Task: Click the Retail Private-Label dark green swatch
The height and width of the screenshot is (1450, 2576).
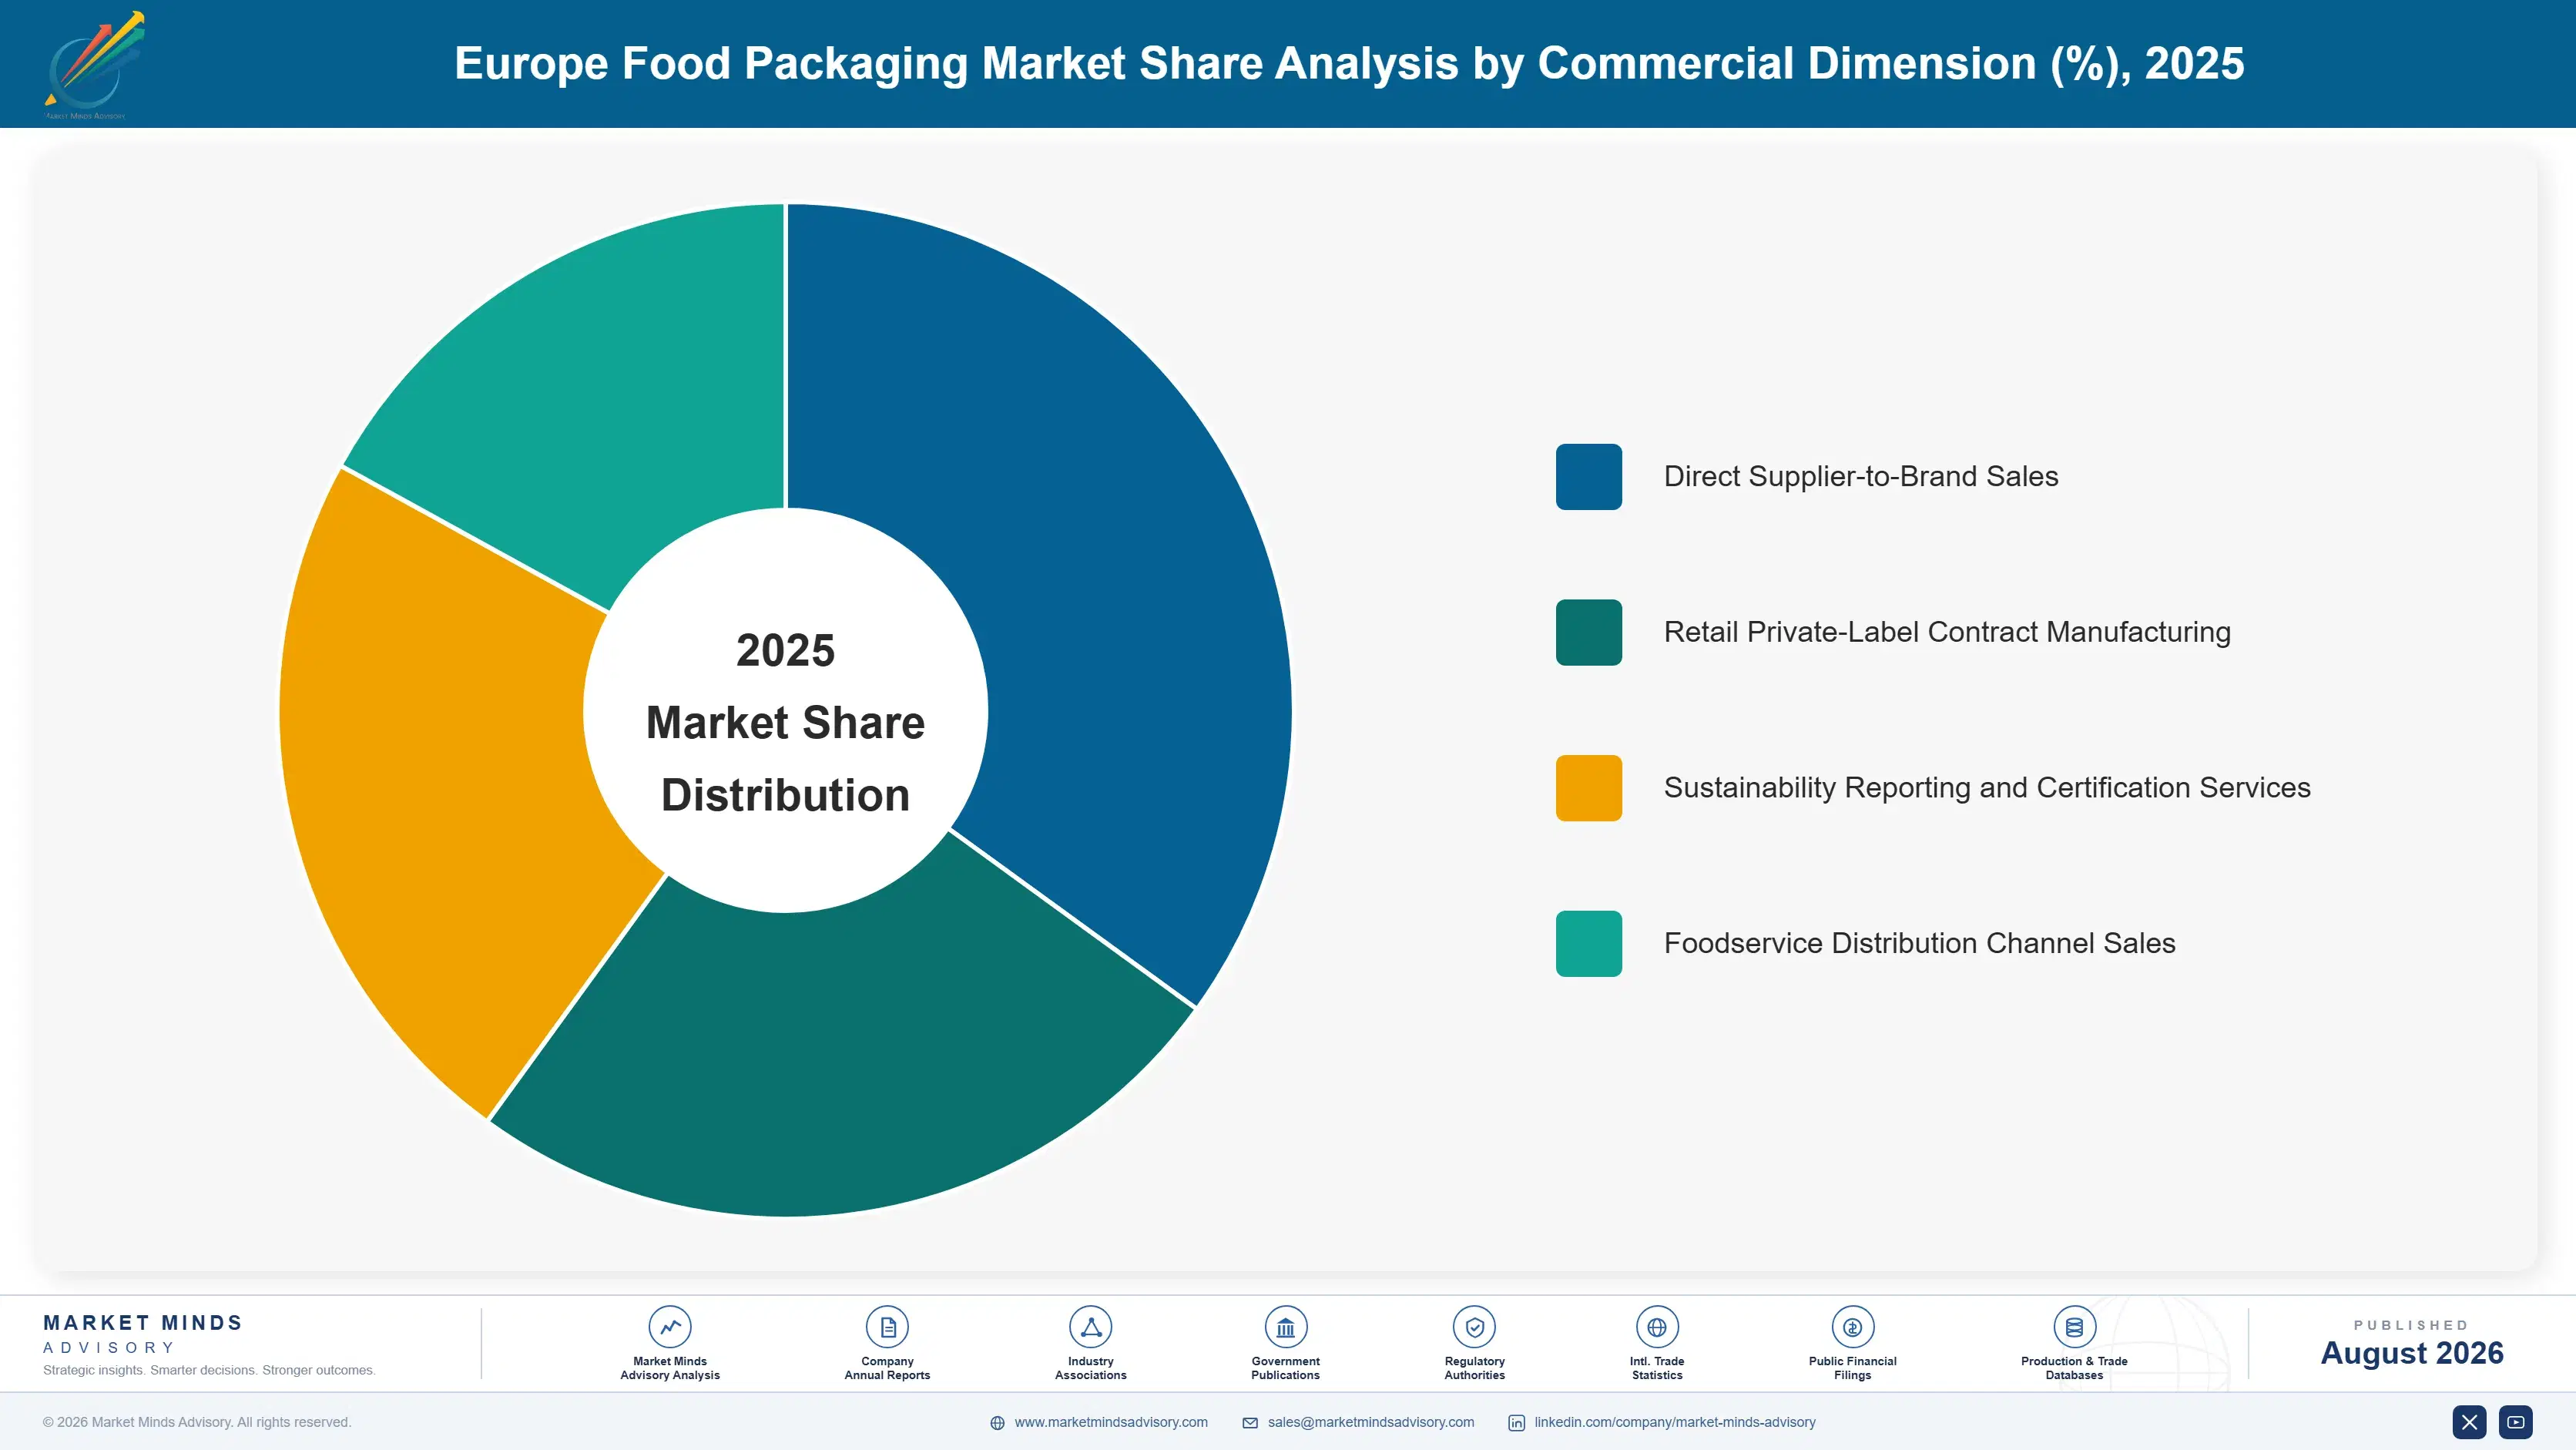Action: 1589,632
